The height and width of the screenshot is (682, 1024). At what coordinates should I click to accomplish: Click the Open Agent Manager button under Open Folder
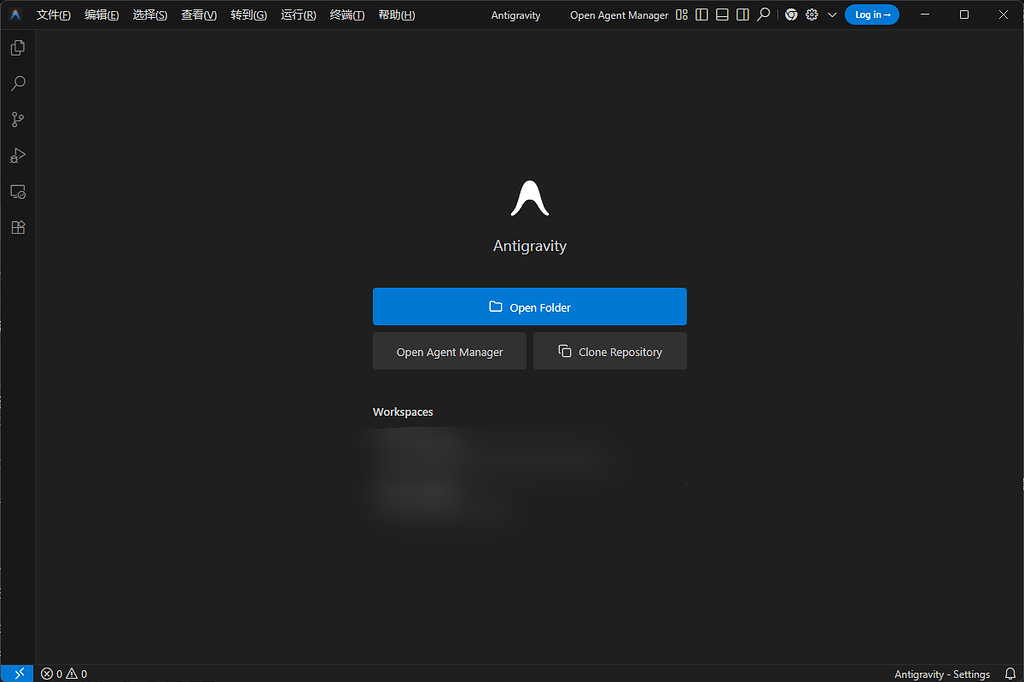click(449, 351)
